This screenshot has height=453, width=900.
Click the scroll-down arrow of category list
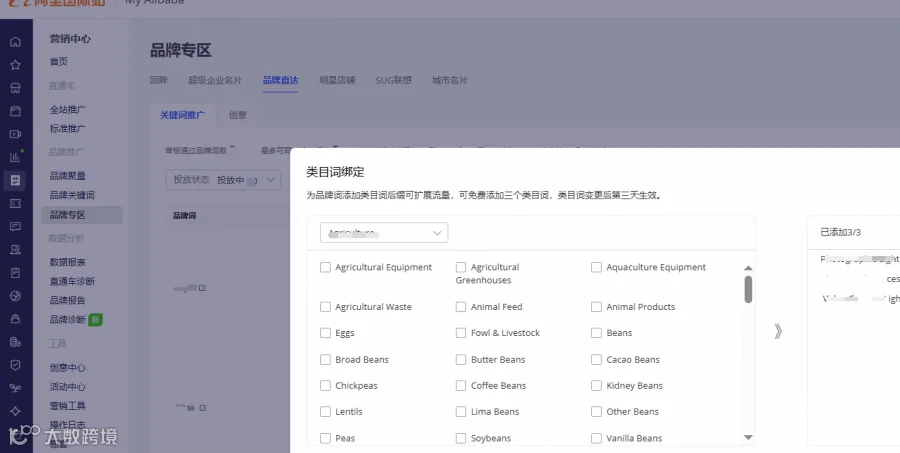(x=748, y=437)
